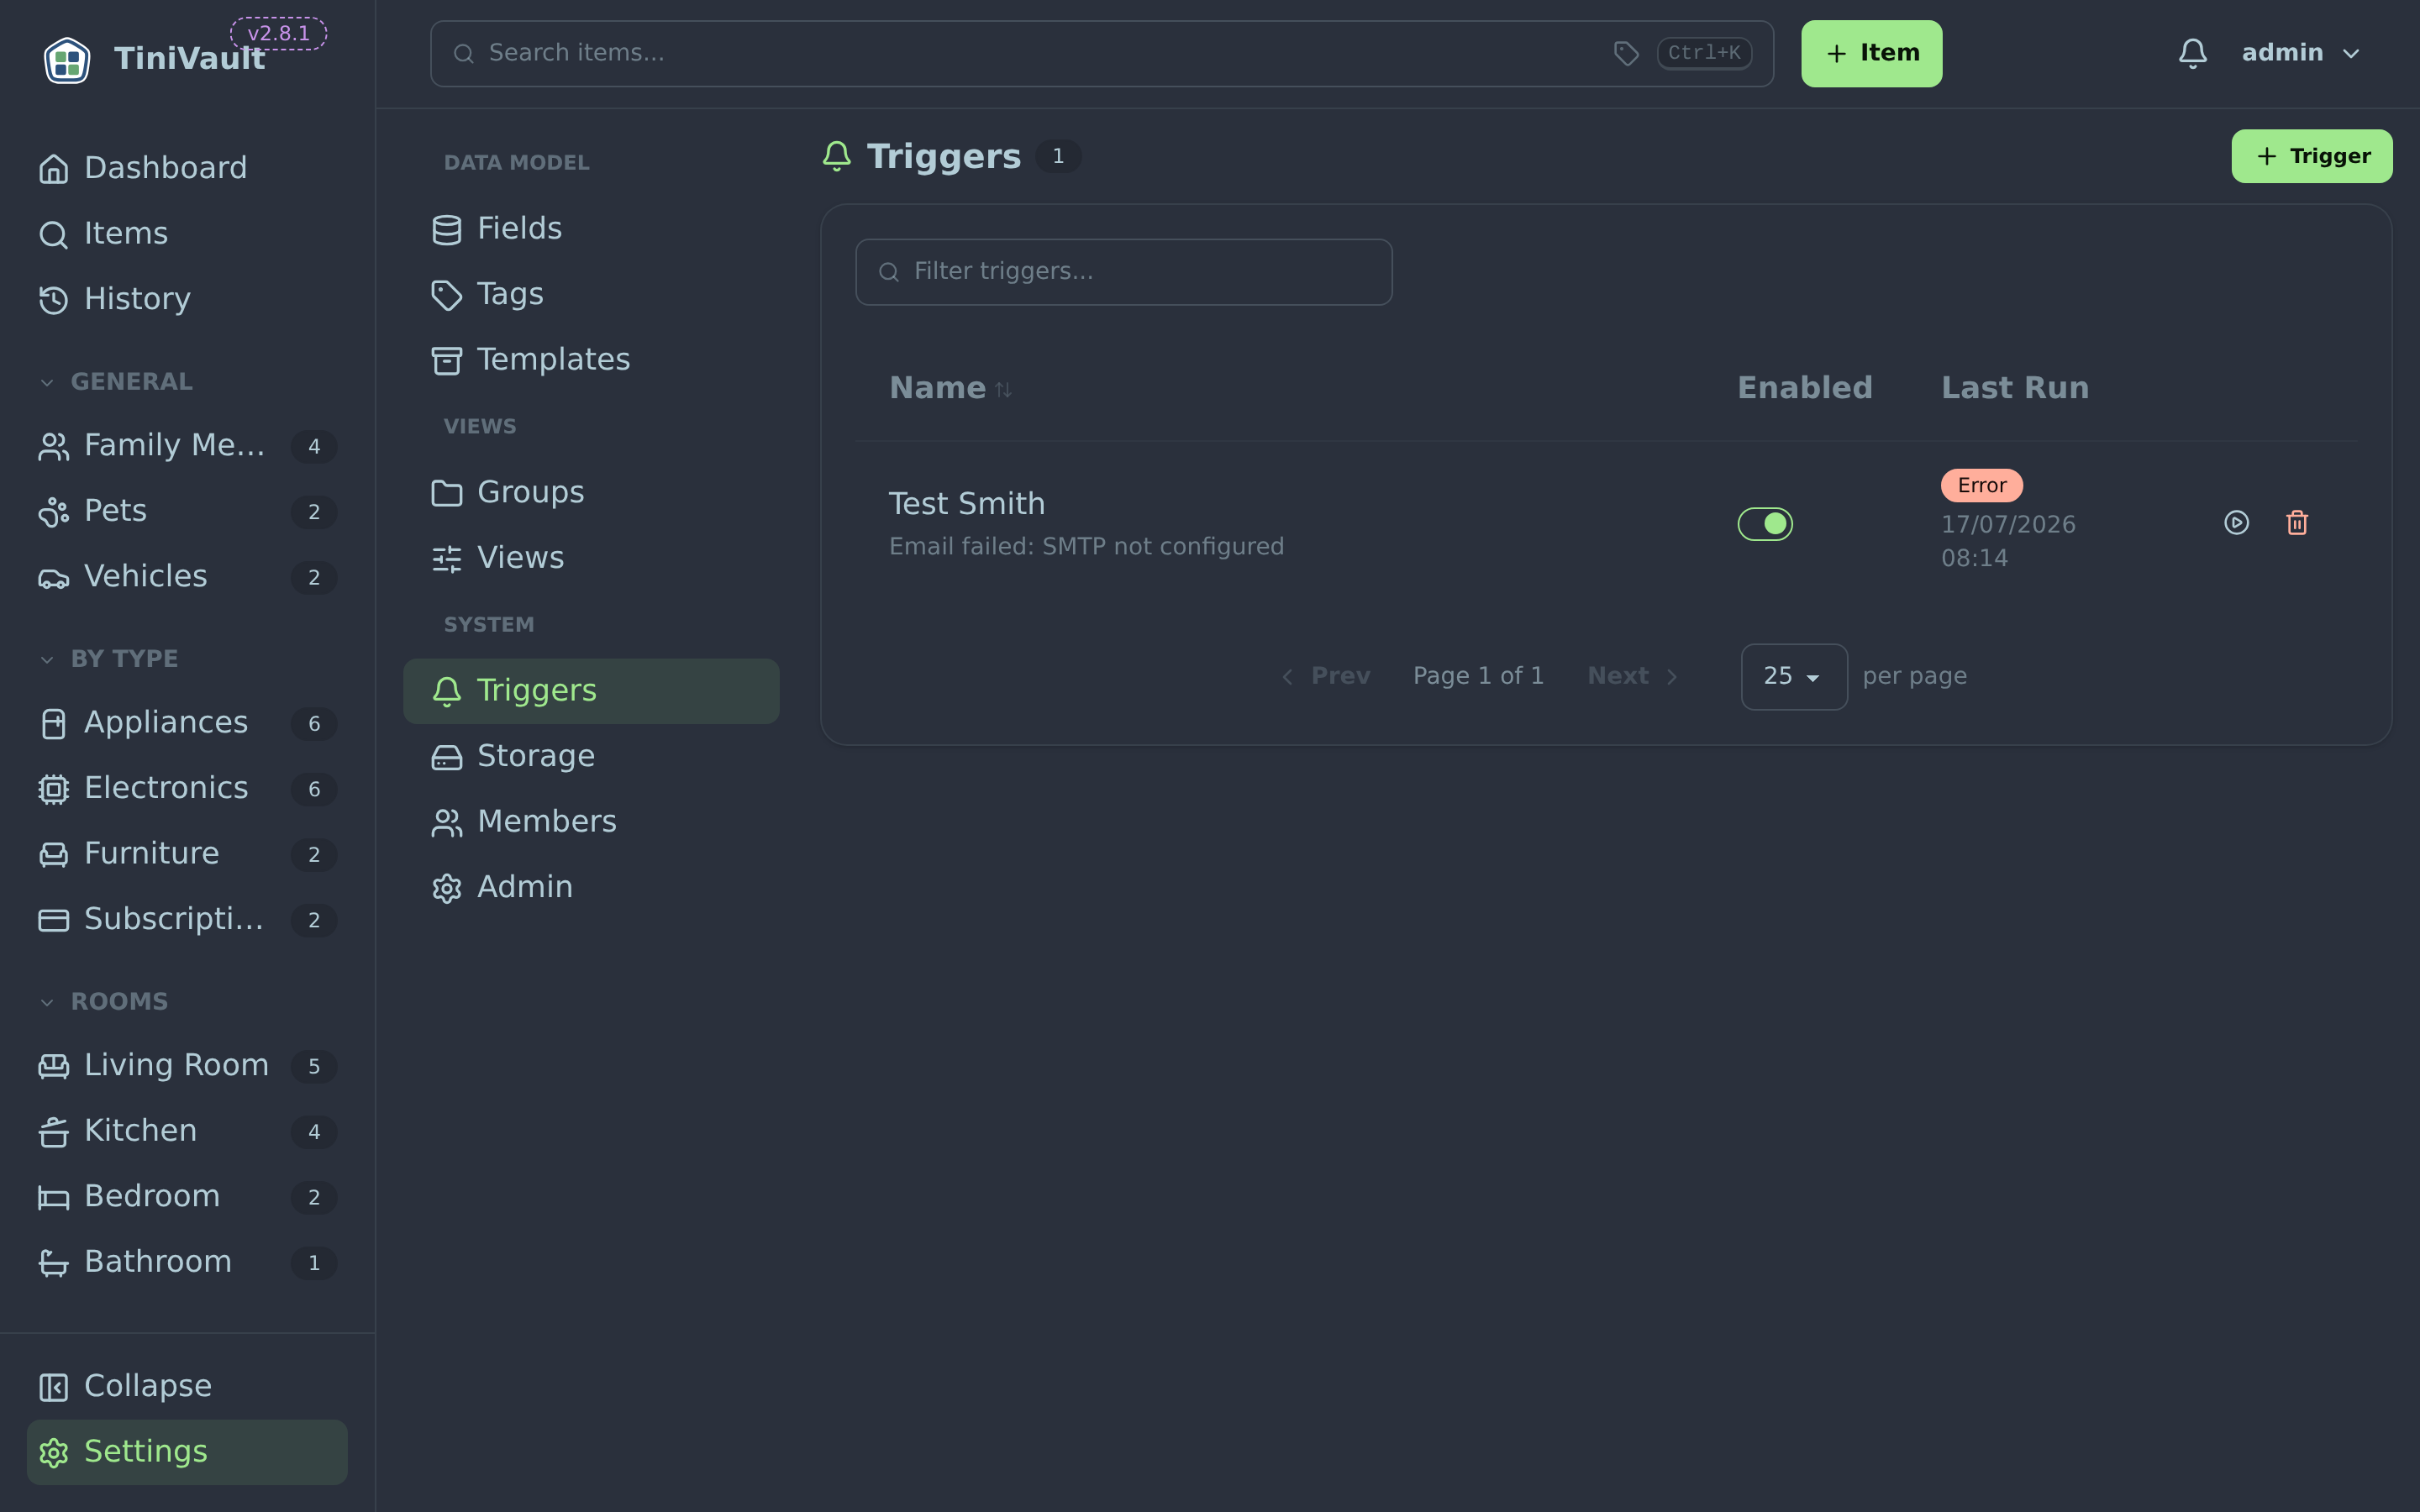The width and height of the screenshot is (2420, 1512).
Task: Open the Dashboard page
Action: [187, 168]
